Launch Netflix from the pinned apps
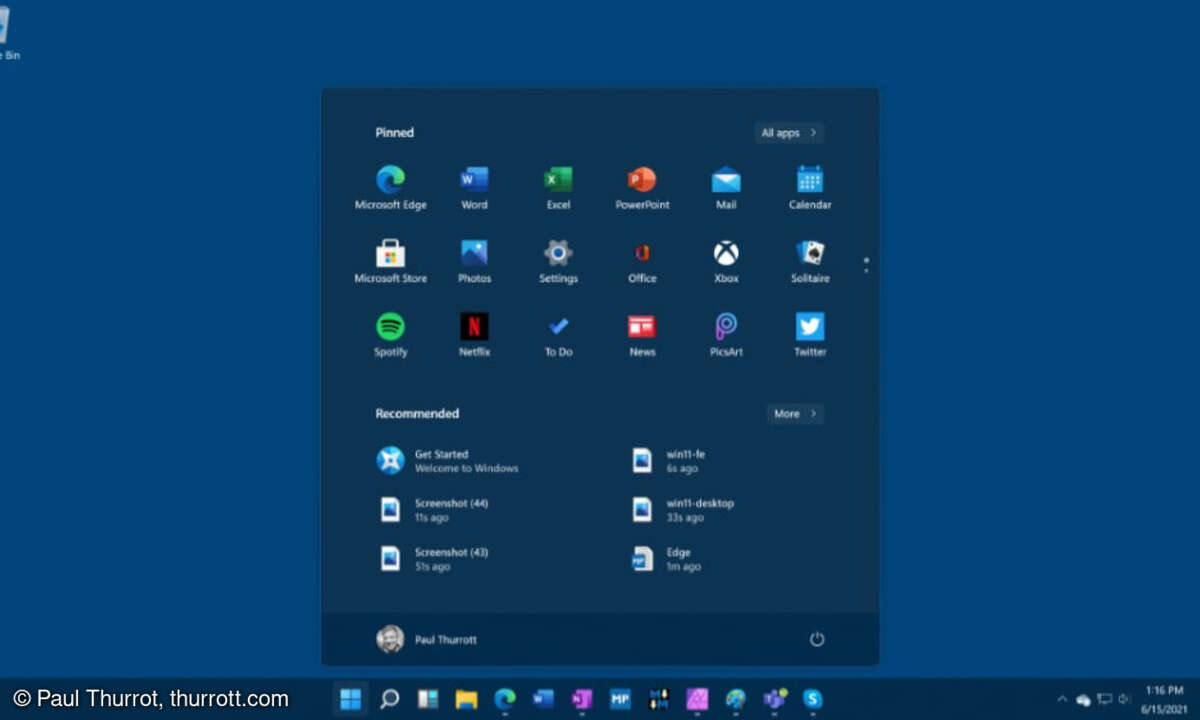 coord(474,335)
